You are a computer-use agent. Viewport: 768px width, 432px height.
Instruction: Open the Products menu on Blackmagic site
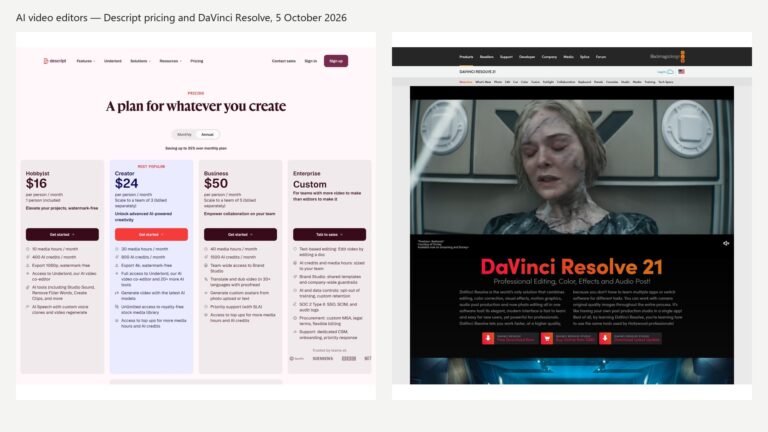click(x=466, y=57)
